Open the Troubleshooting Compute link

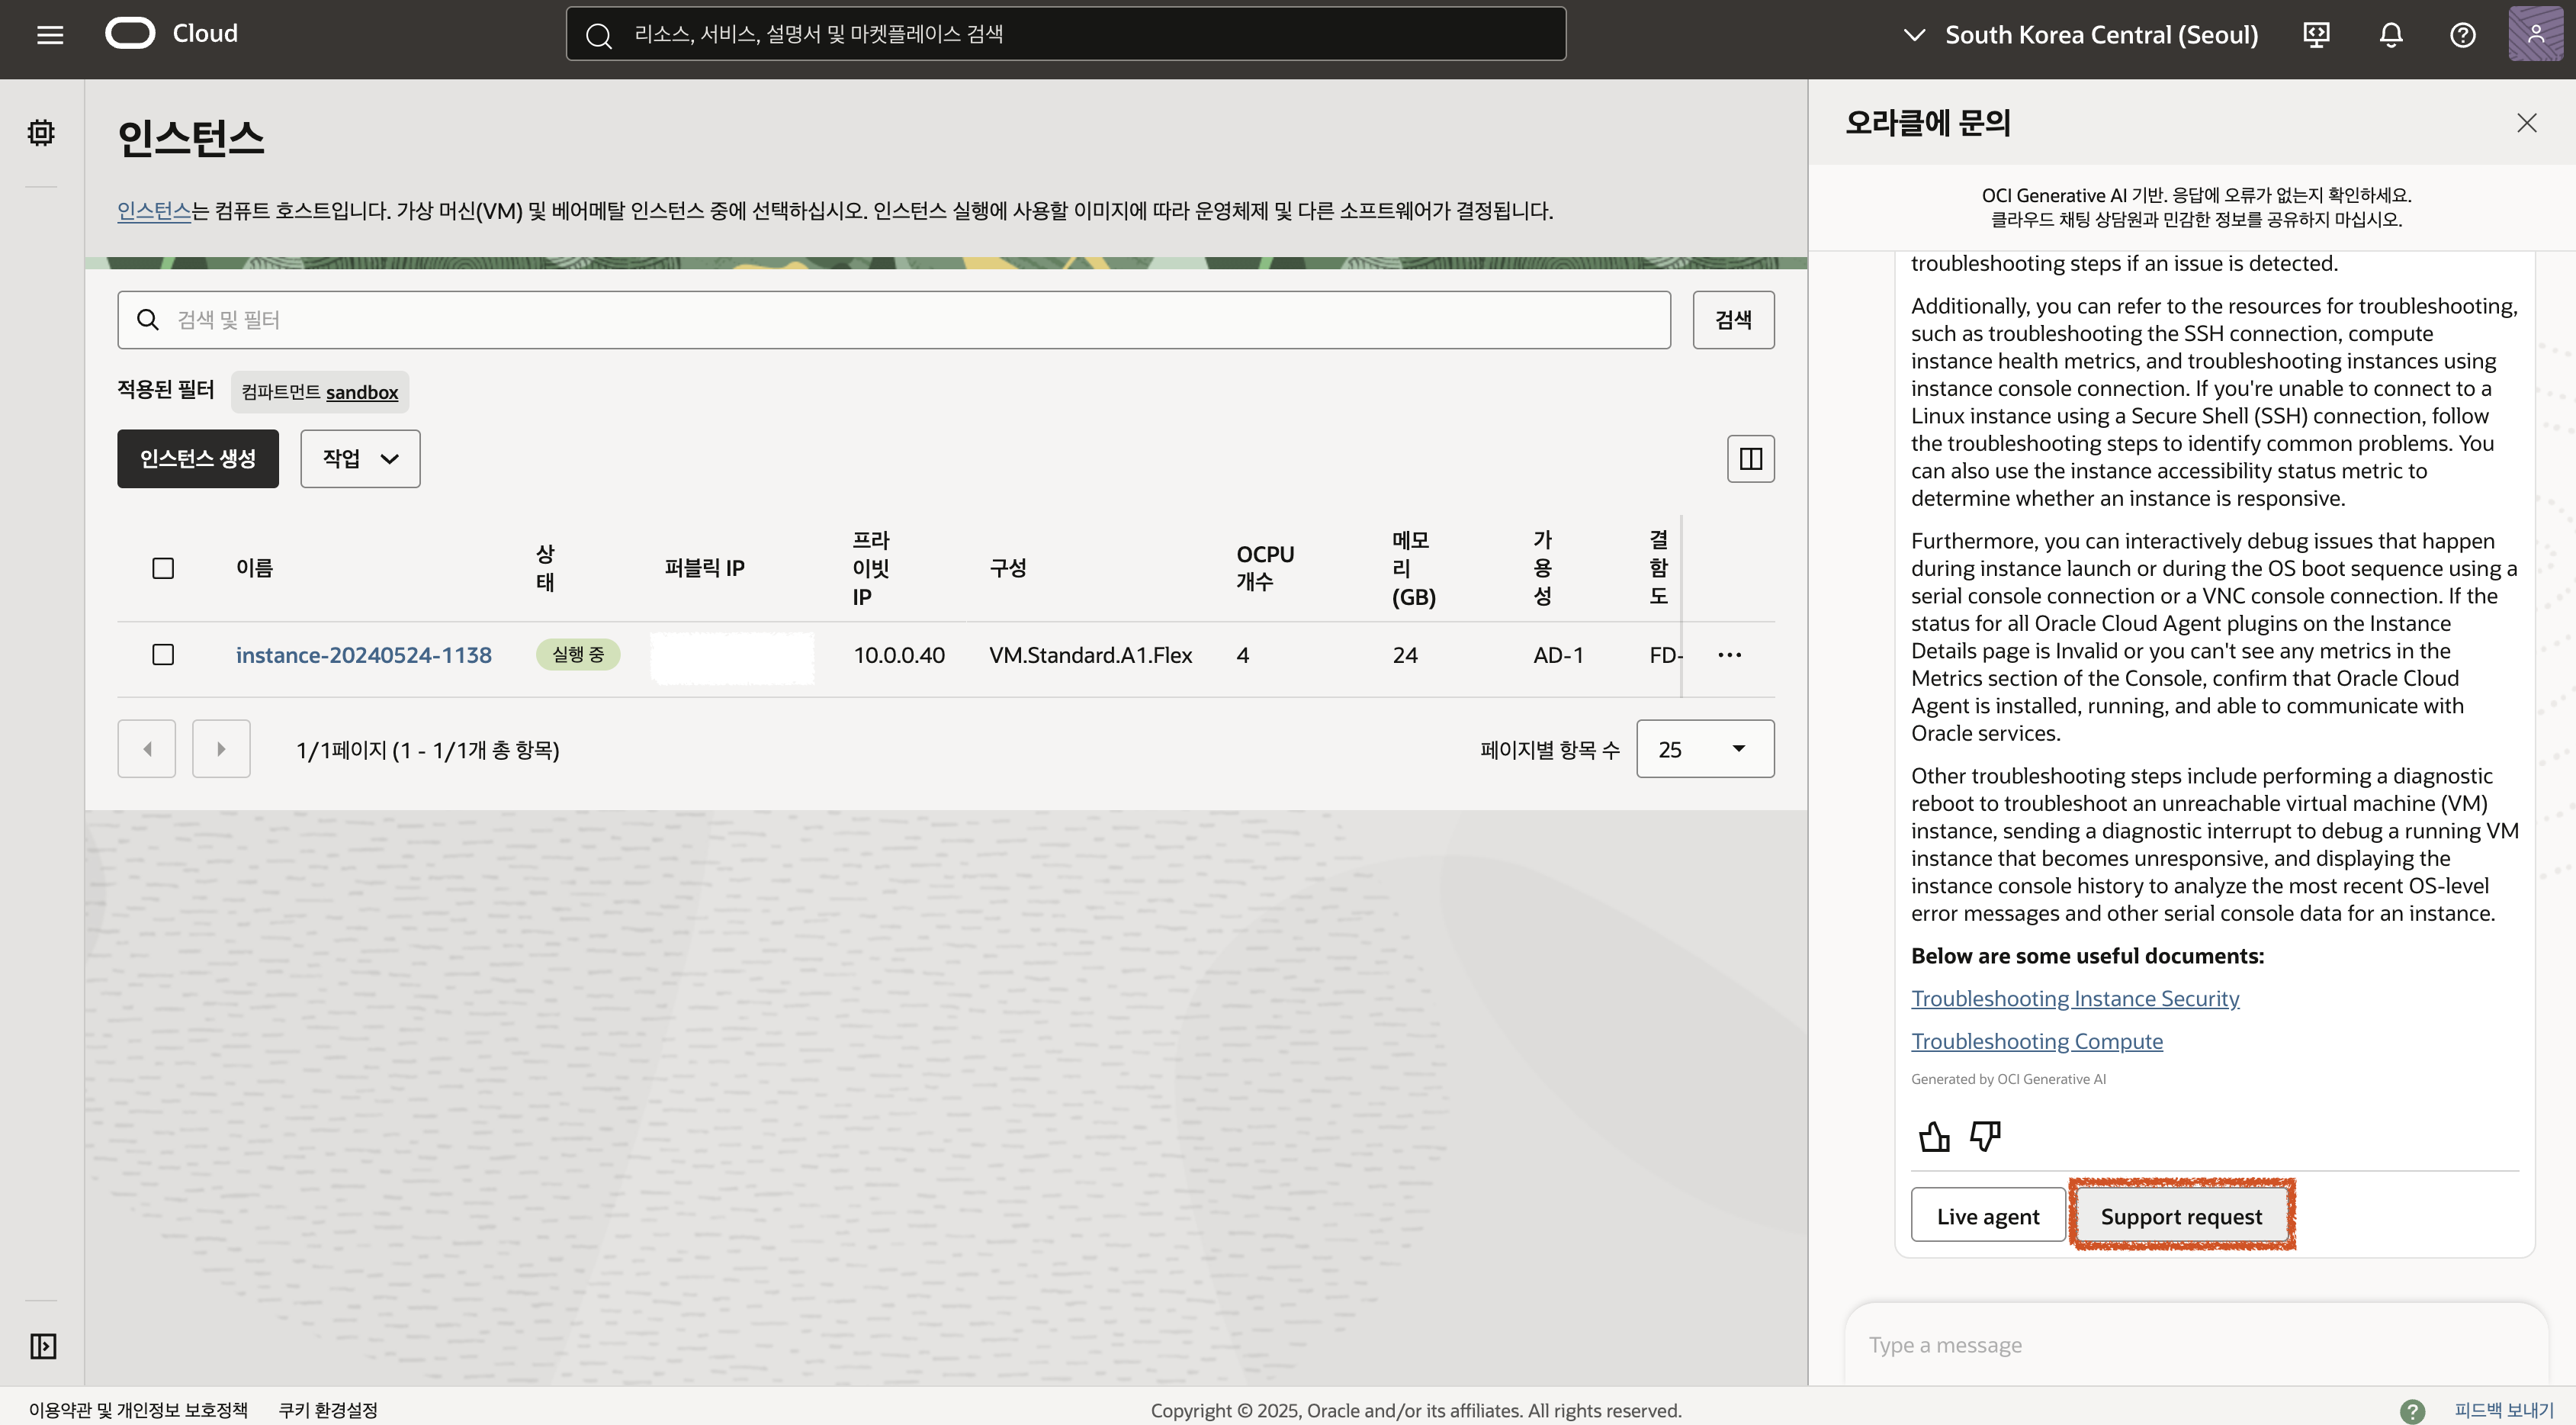(x=2036, y=1041)
